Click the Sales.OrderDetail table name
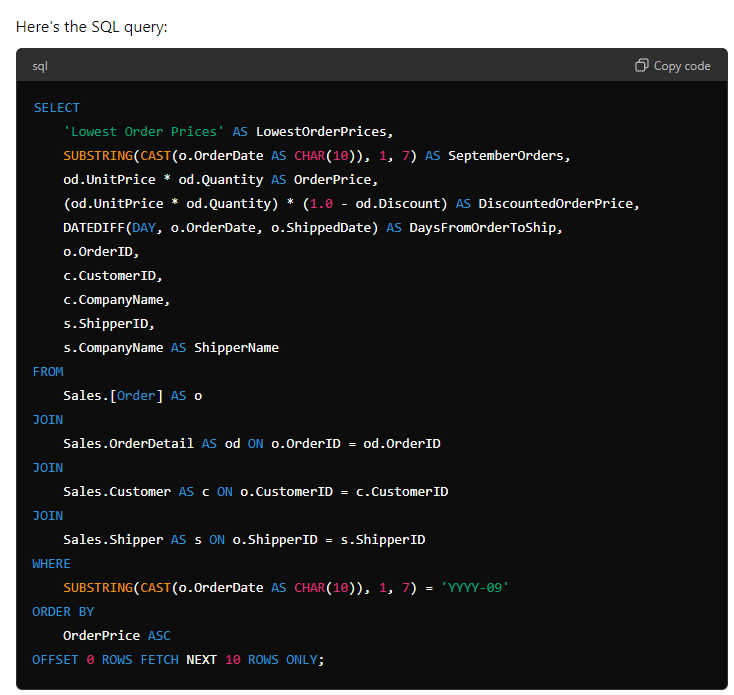The width and height of the screenshot is (734, 695). (128, 444)
